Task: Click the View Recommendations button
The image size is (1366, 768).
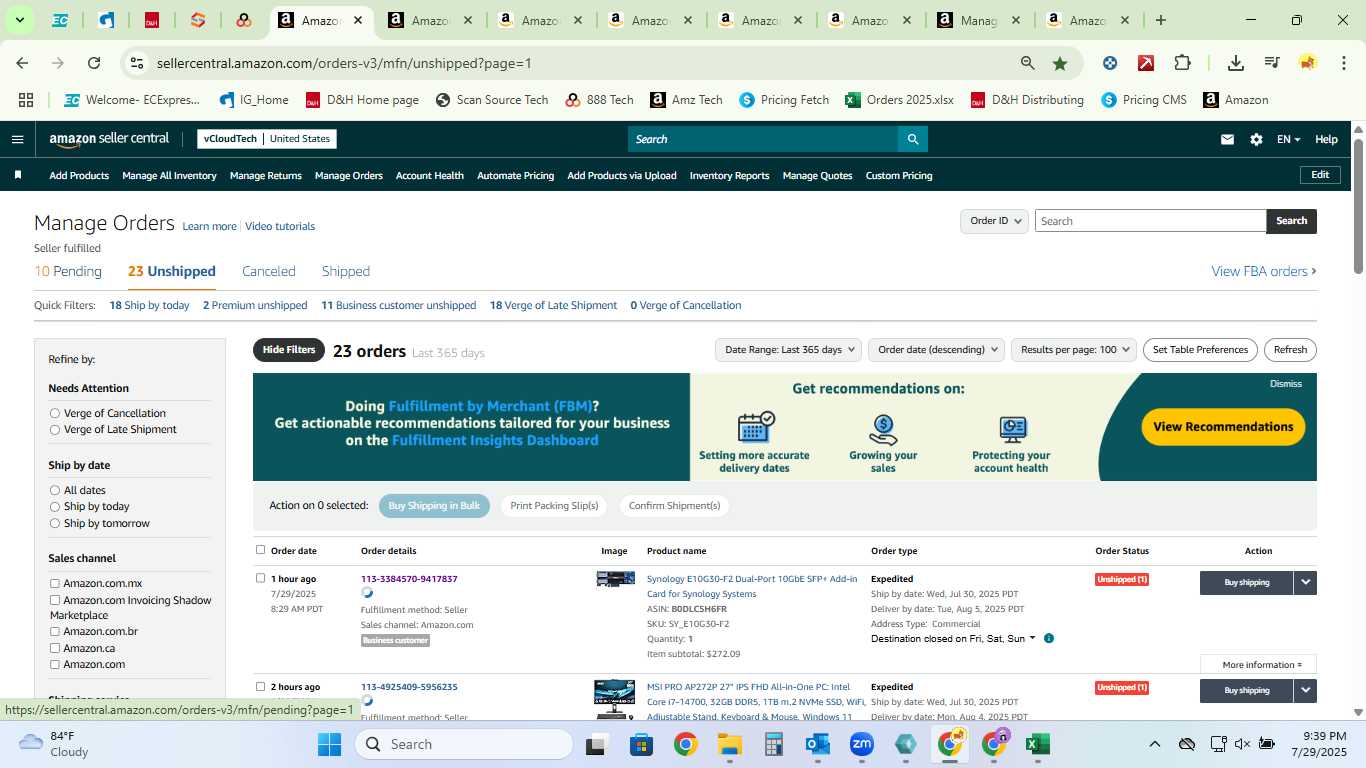Action: [1223, 427]
